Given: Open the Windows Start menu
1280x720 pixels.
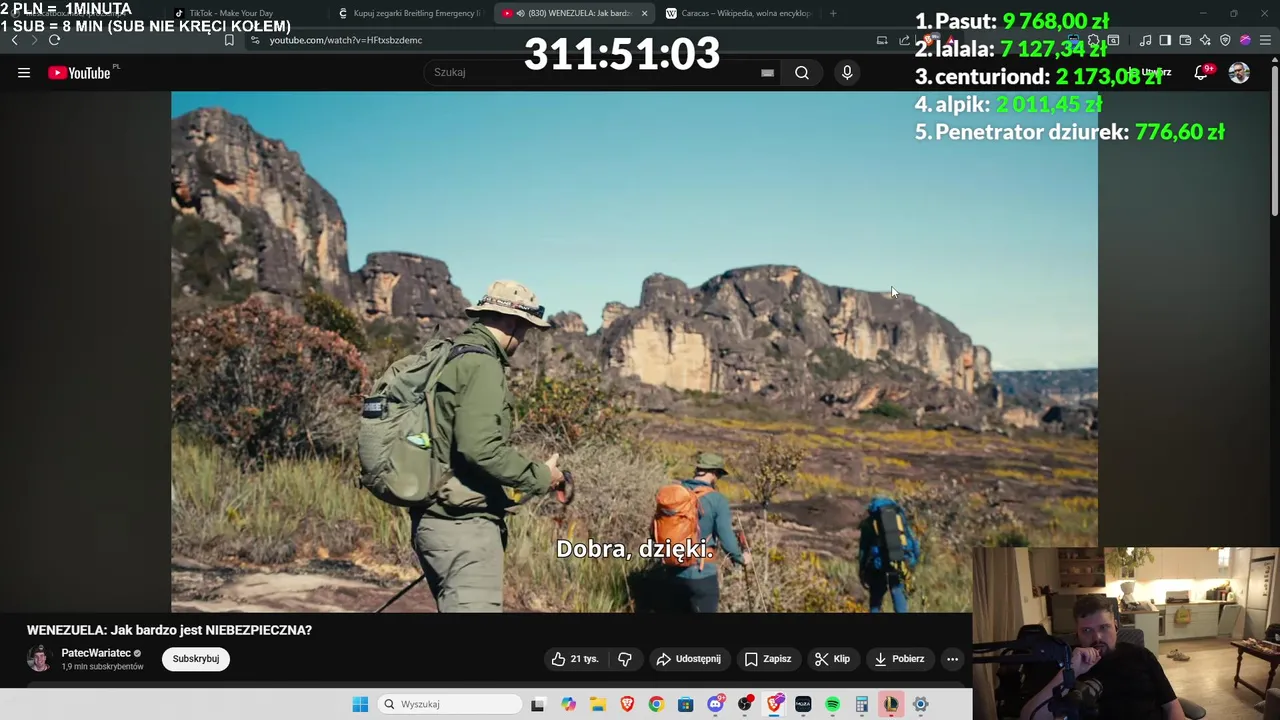Looking at the screenshot, I should pyautogui.click(x=360, y=704).
